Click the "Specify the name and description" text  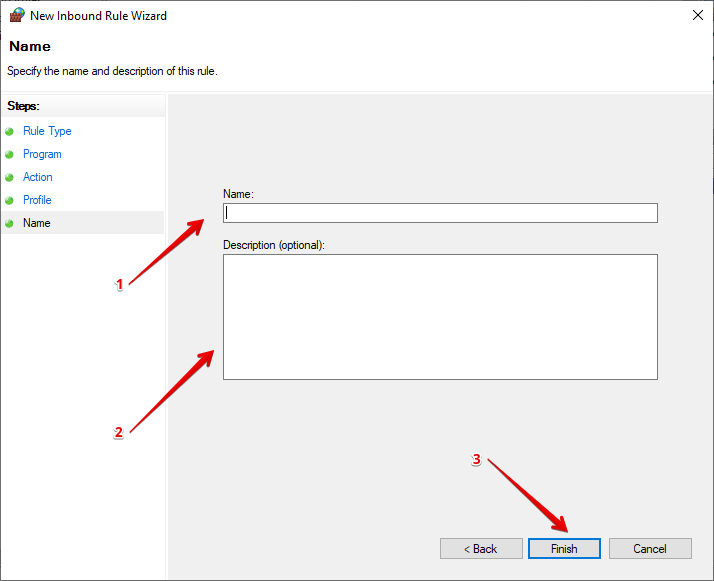[x=112, y=71]
